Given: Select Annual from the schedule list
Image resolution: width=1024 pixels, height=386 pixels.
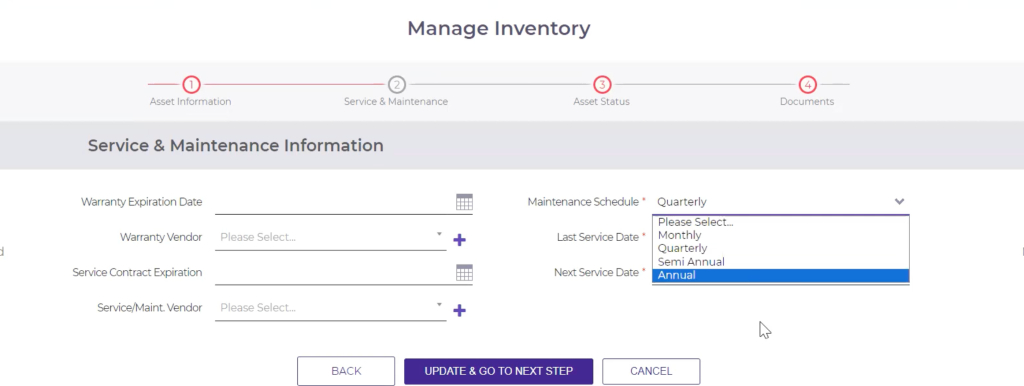Looking at the screenshot, I should 780,276.
